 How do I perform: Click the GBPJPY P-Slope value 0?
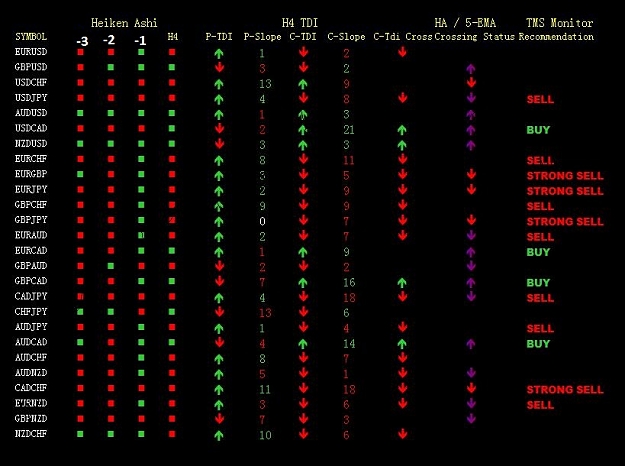(262, 221)
